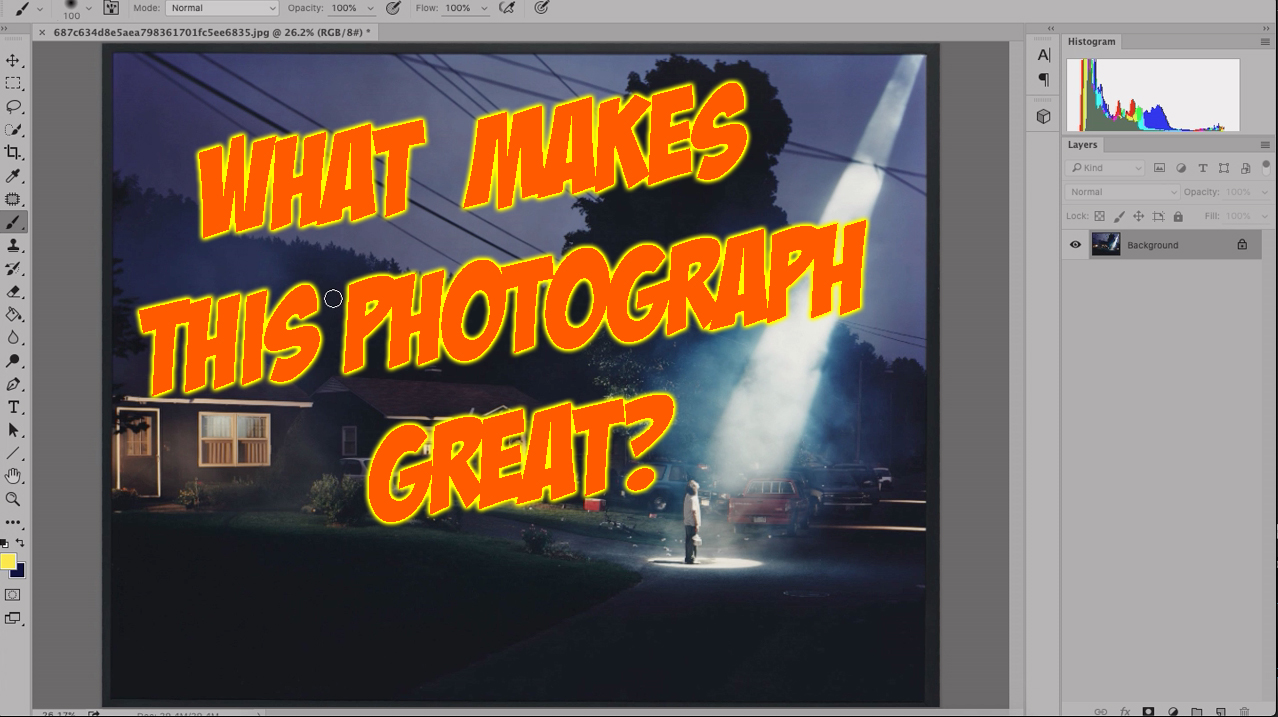Select the Dodge tool

[13, 361]
